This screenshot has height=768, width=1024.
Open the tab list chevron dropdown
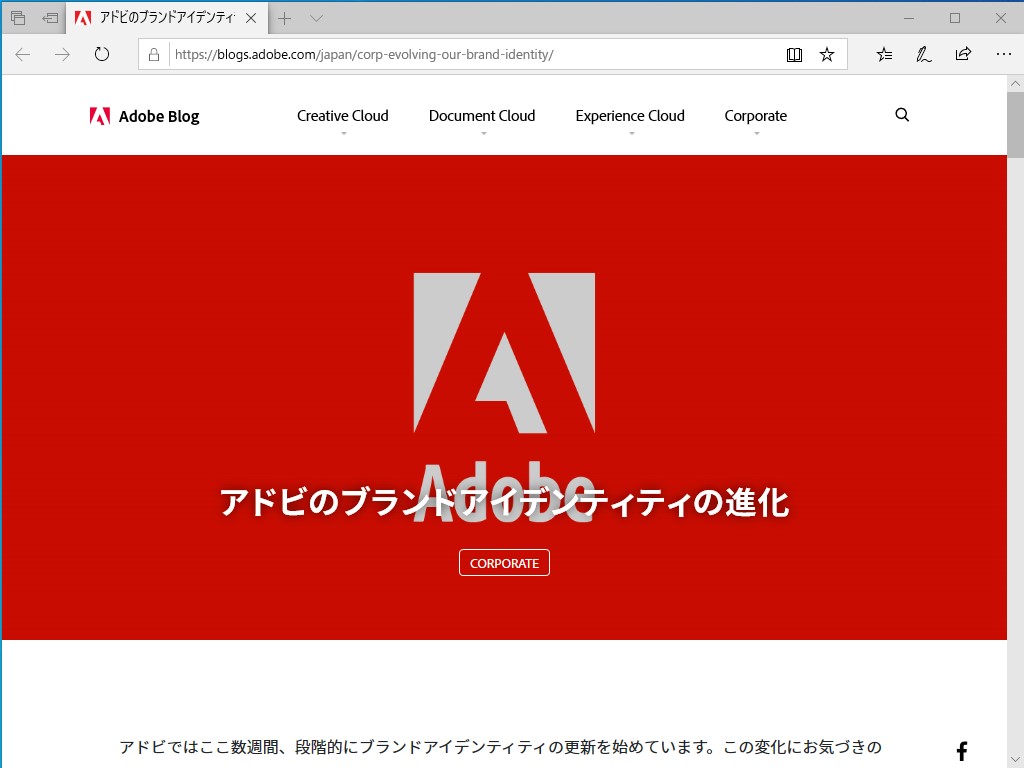click(317, 17)
